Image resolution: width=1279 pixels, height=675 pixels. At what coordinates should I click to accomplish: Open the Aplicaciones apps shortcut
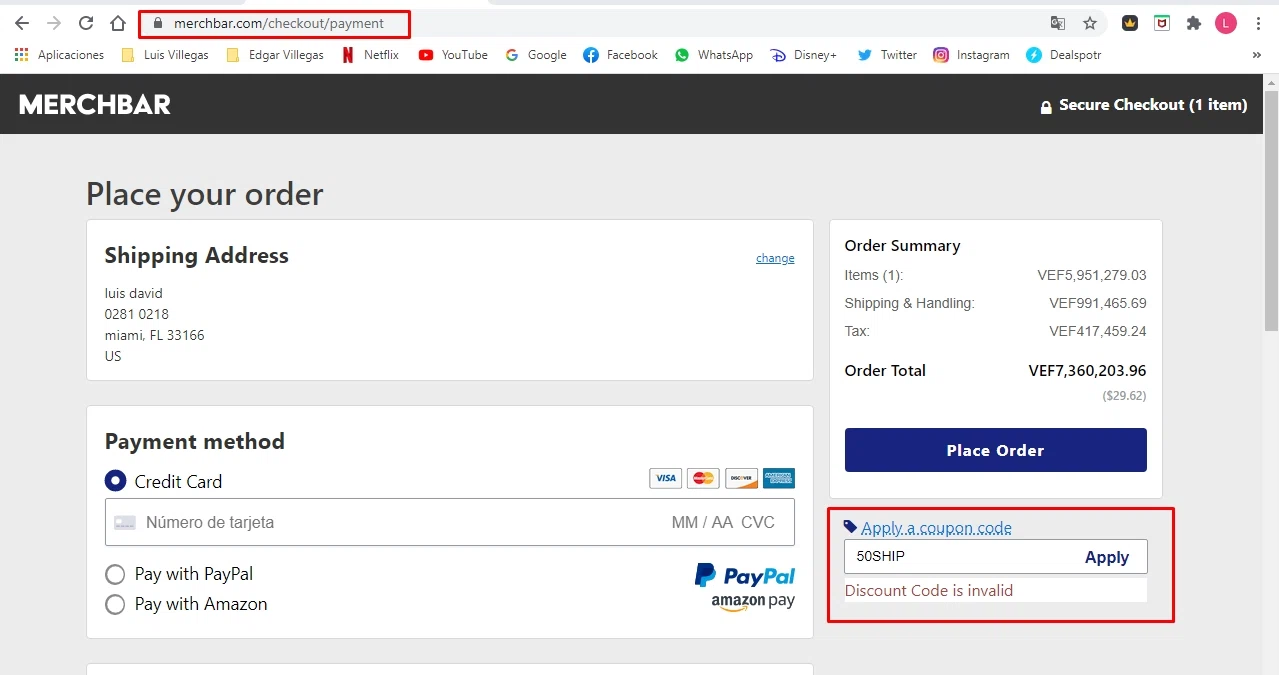[x=59, y=55]
